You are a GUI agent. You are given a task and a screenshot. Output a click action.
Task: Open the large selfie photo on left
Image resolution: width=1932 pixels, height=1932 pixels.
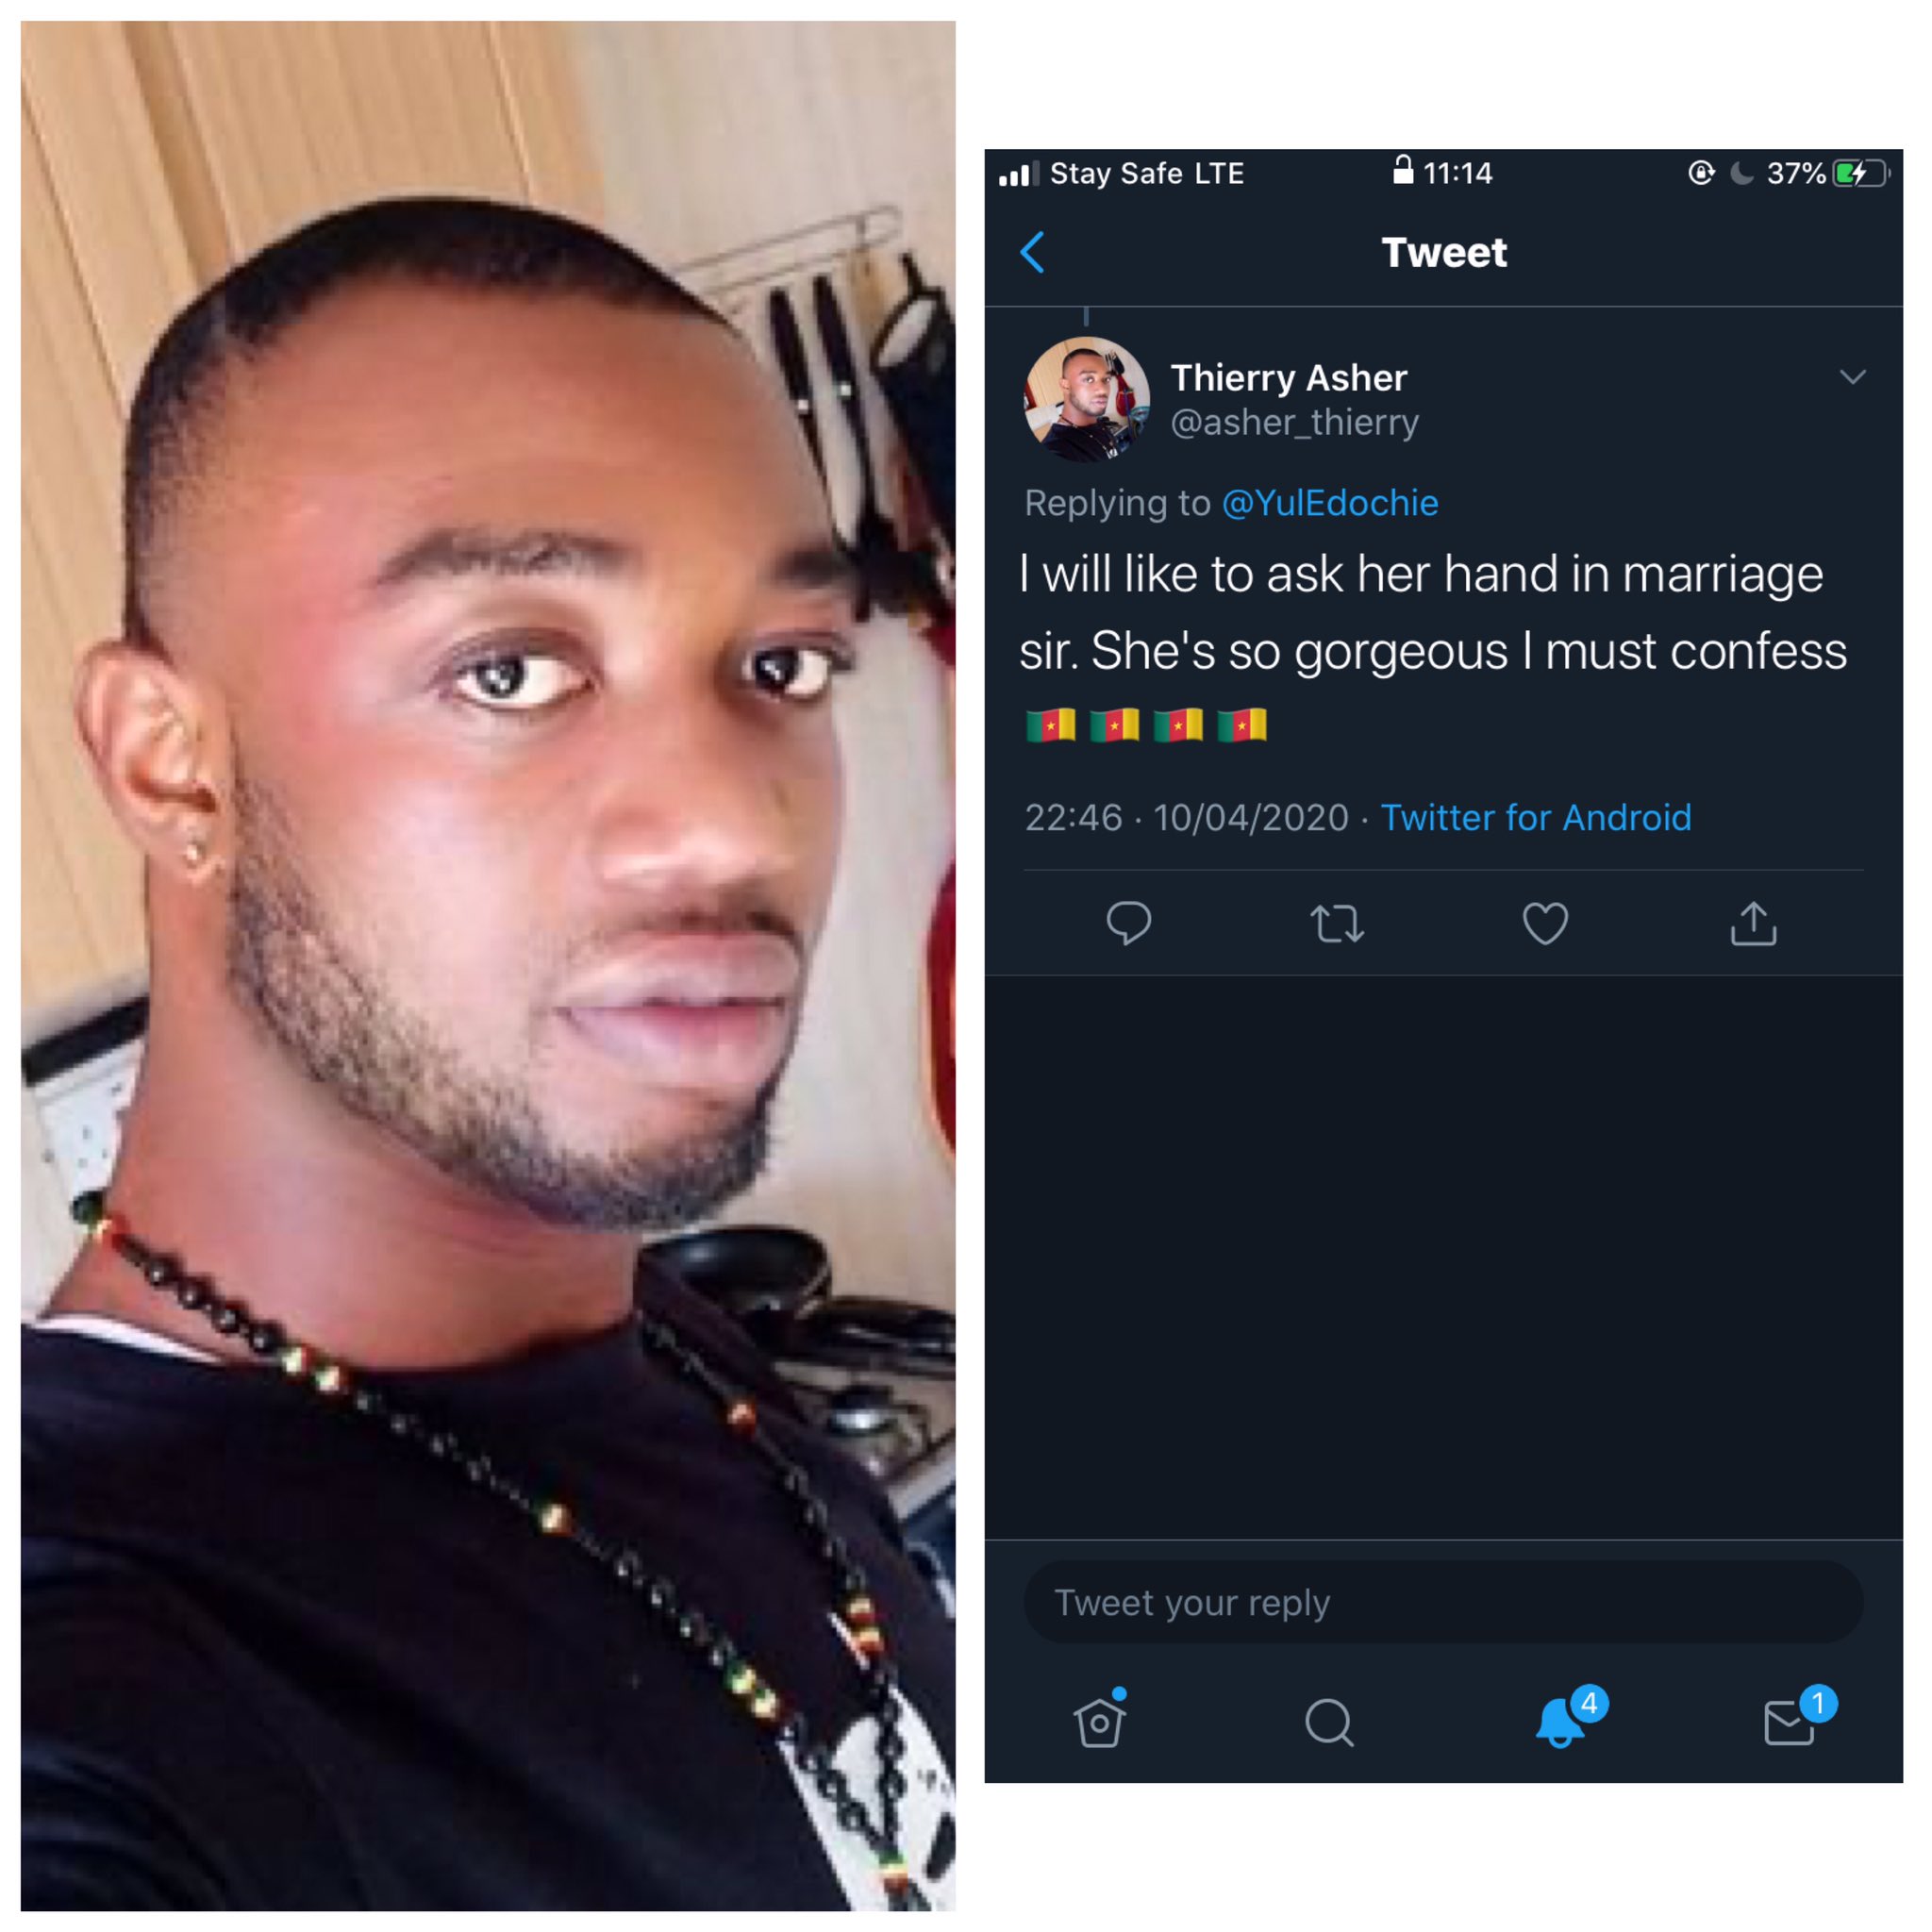click(x=488, y=966)
